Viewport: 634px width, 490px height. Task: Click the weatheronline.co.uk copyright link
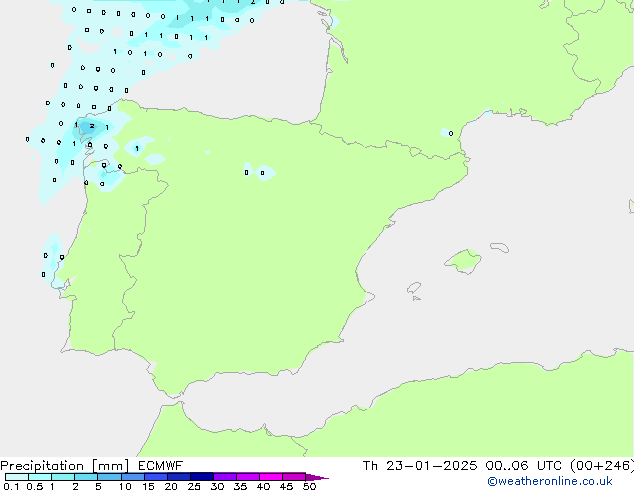coord(549,481)
